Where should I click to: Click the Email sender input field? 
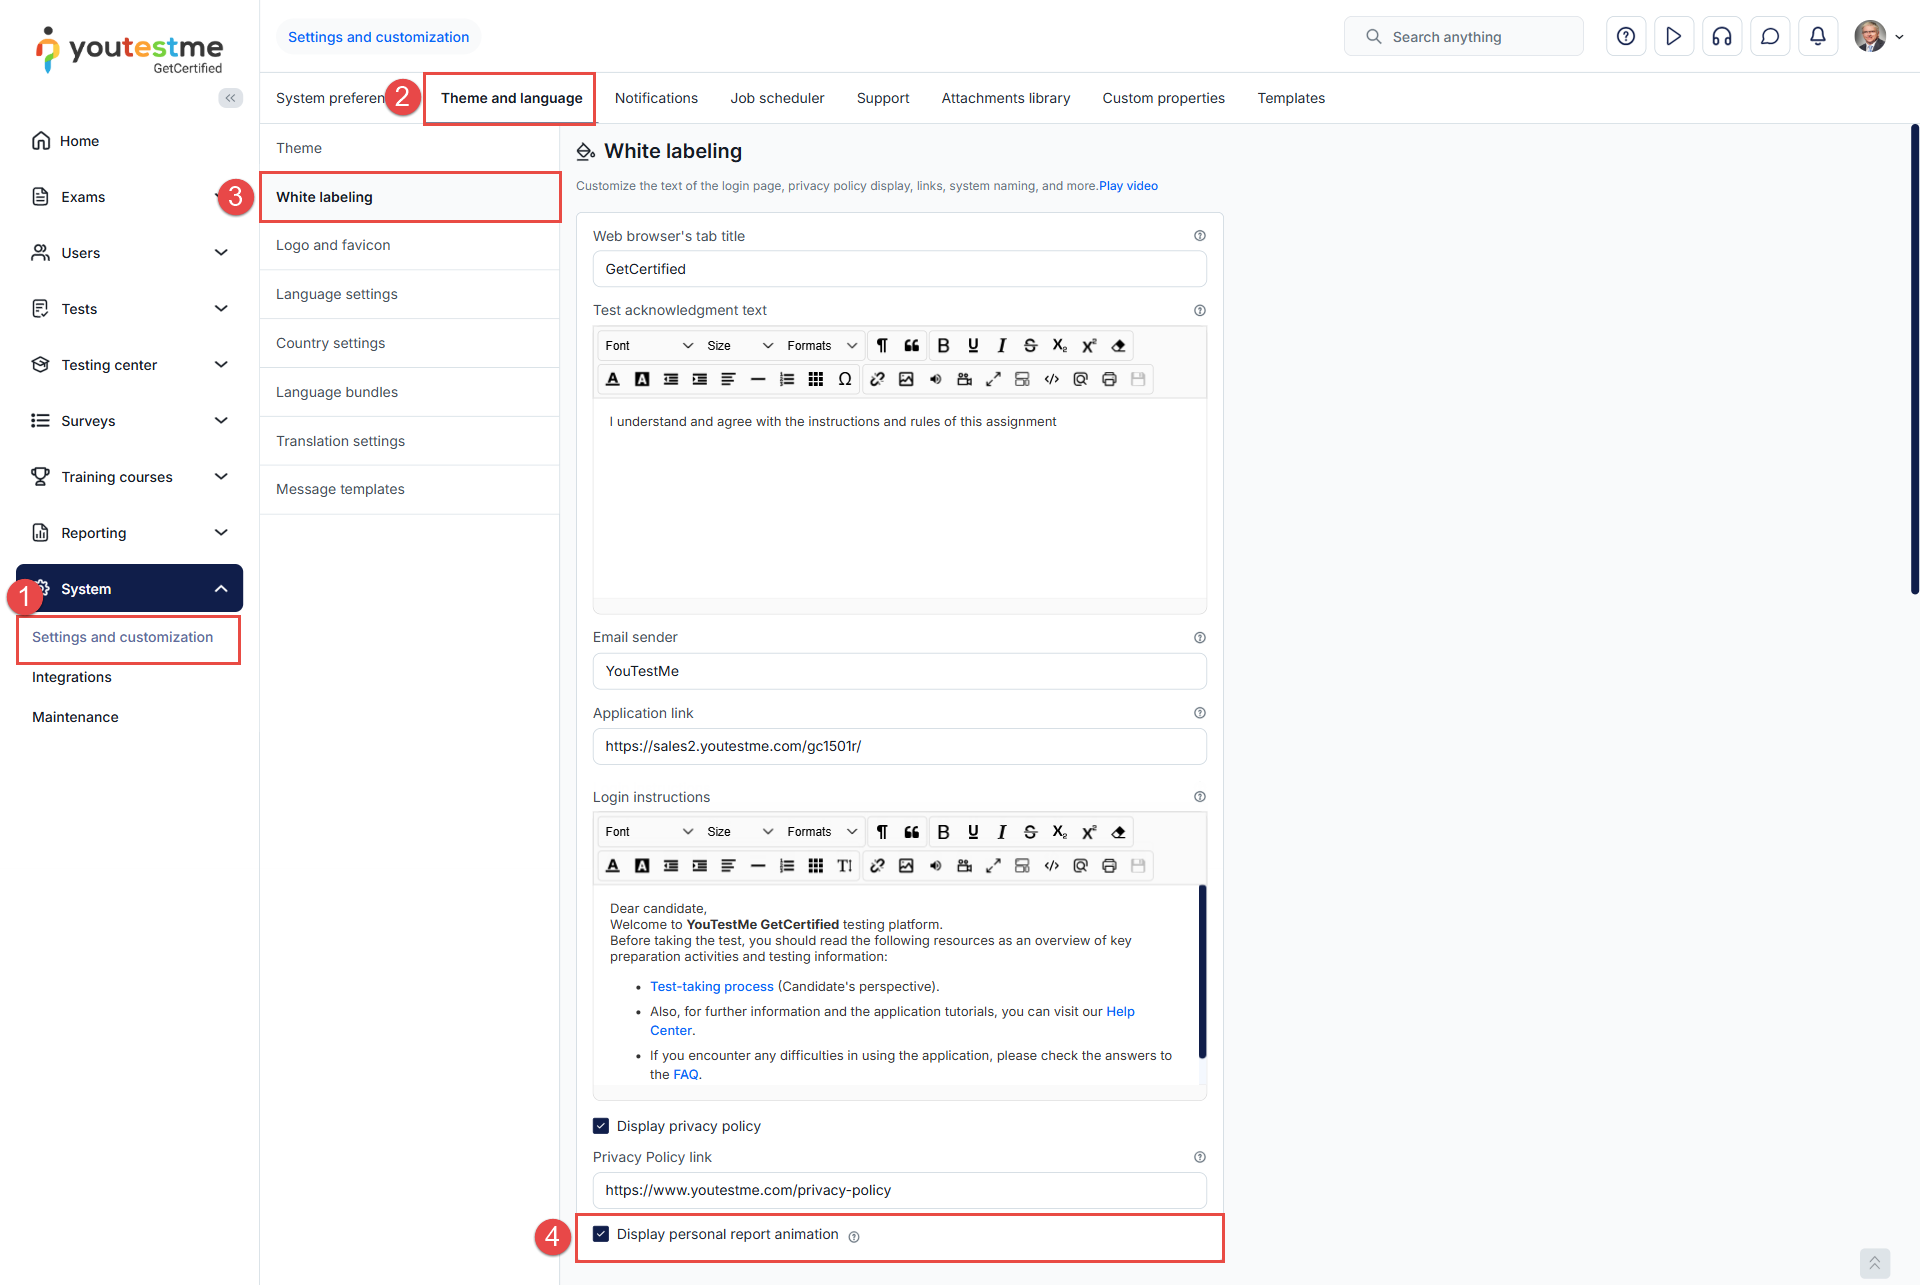coord(899,671)
